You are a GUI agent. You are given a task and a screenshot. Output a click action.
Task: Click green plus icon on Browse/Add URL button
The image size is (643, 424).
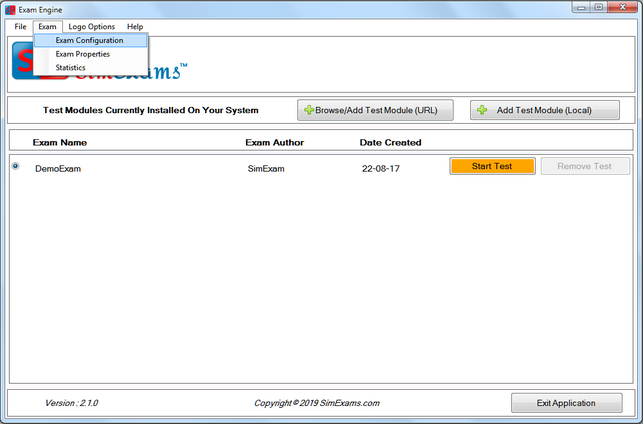click(x=309, y=110)
